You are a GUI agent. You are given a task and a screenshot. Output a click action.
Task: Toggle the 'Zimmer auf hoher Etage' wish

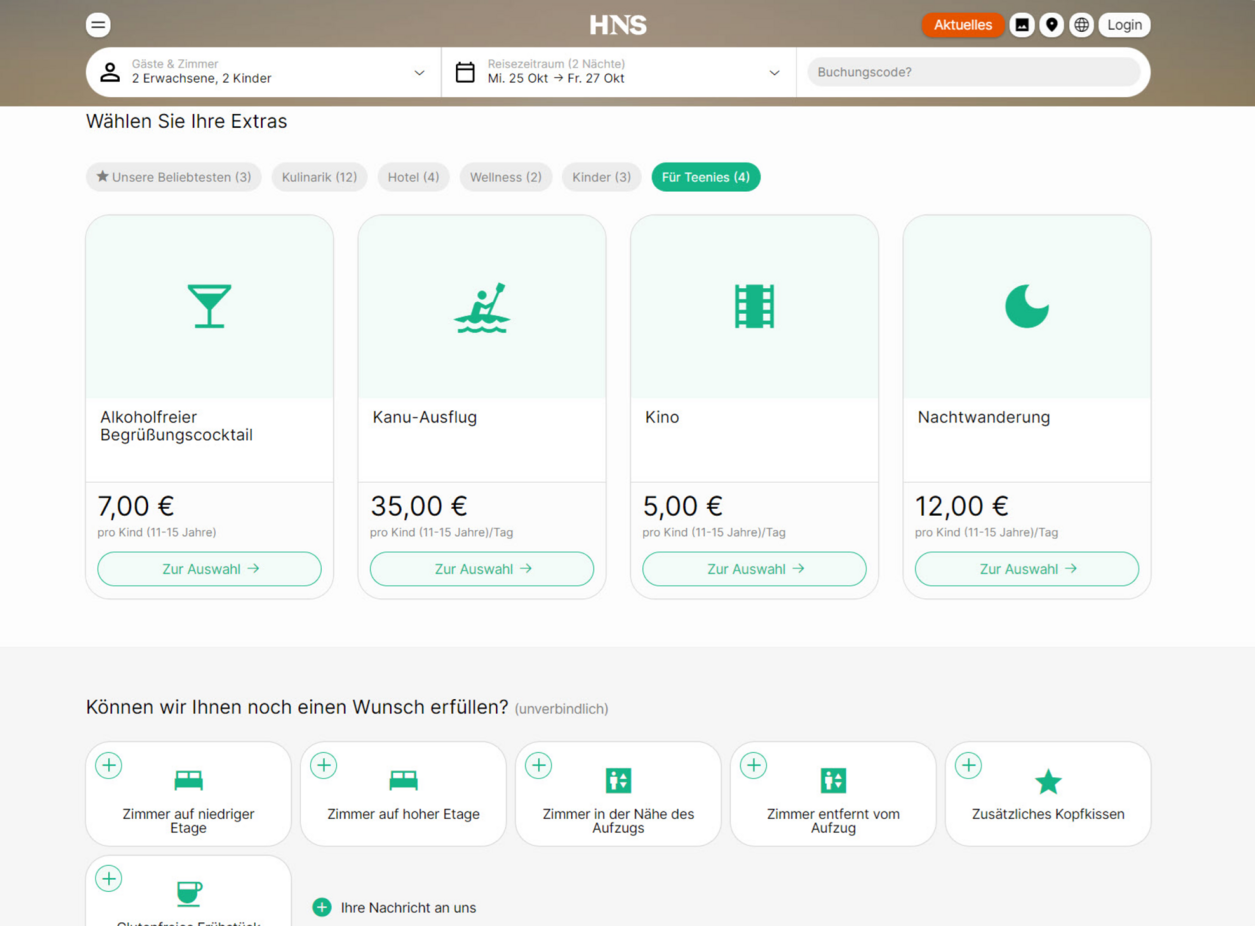324,766
